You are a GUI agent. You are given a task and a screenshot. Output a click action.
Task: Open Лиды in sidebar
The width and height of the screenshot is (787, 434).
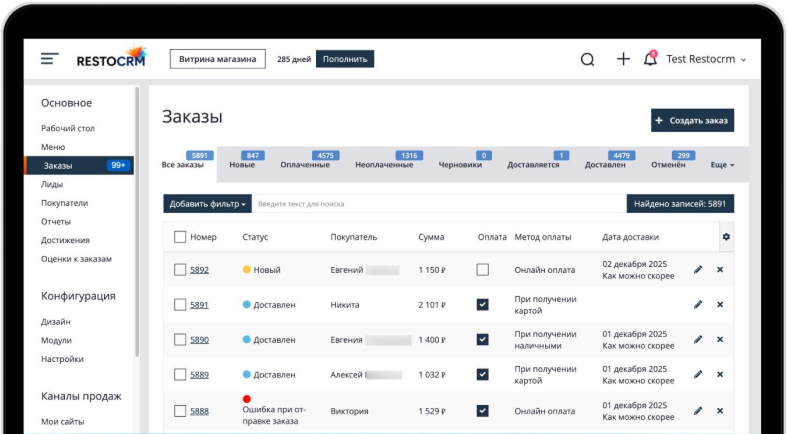point(52,184)
